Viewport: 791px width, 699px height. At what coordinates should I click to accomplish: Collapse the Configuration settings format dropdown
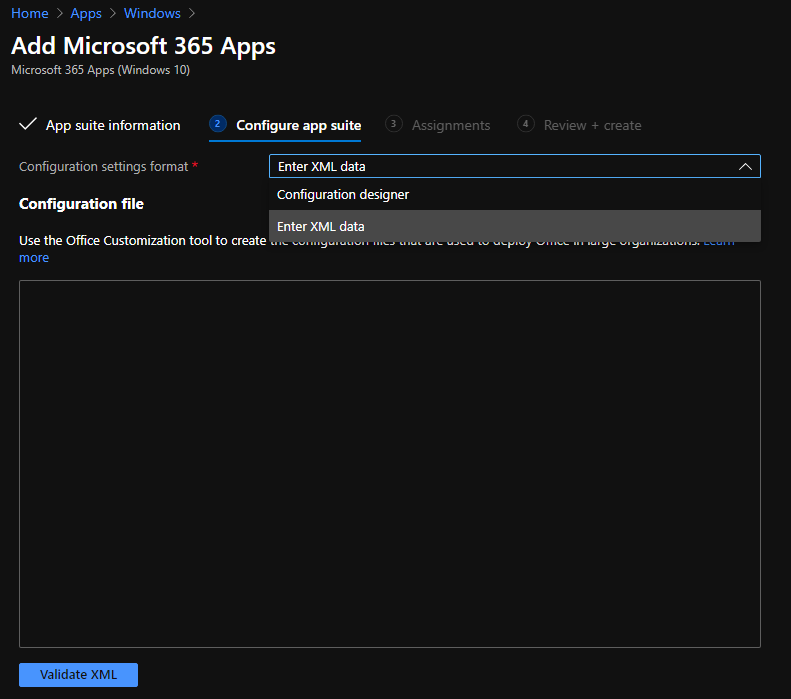tap(515, 166)
